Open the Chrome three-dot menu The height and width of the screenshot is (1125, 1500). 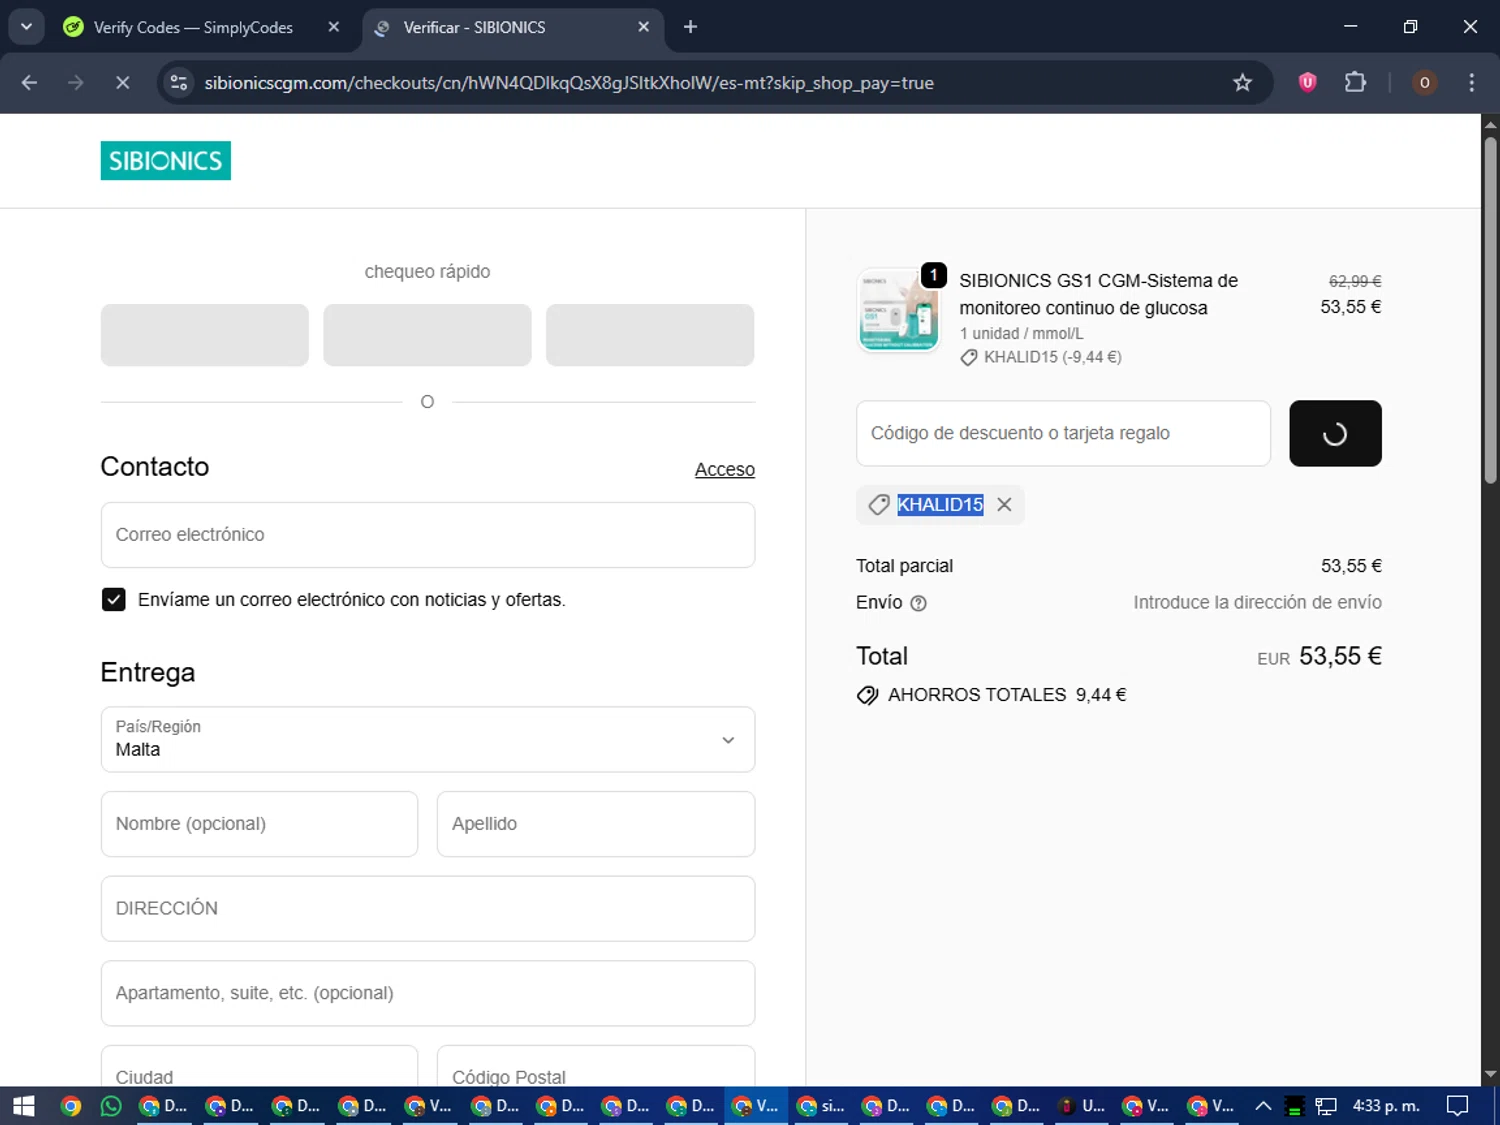1471,83
